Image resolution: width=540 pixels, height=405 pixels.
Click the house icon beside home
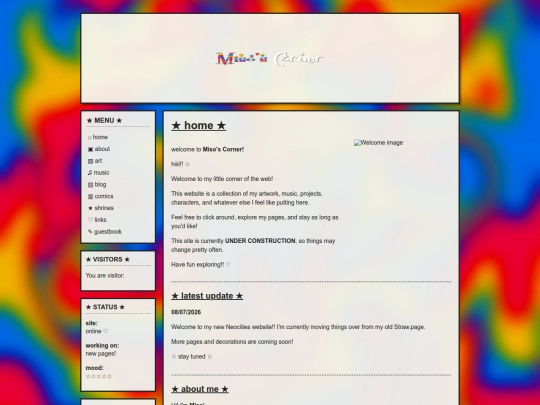pyautogui.click(x=90, y=137)
